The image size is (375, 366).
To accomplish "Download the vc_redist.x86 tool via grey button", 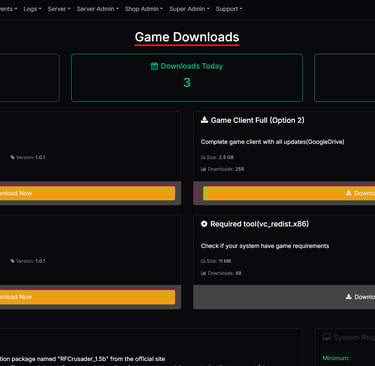I will point(284,297).
